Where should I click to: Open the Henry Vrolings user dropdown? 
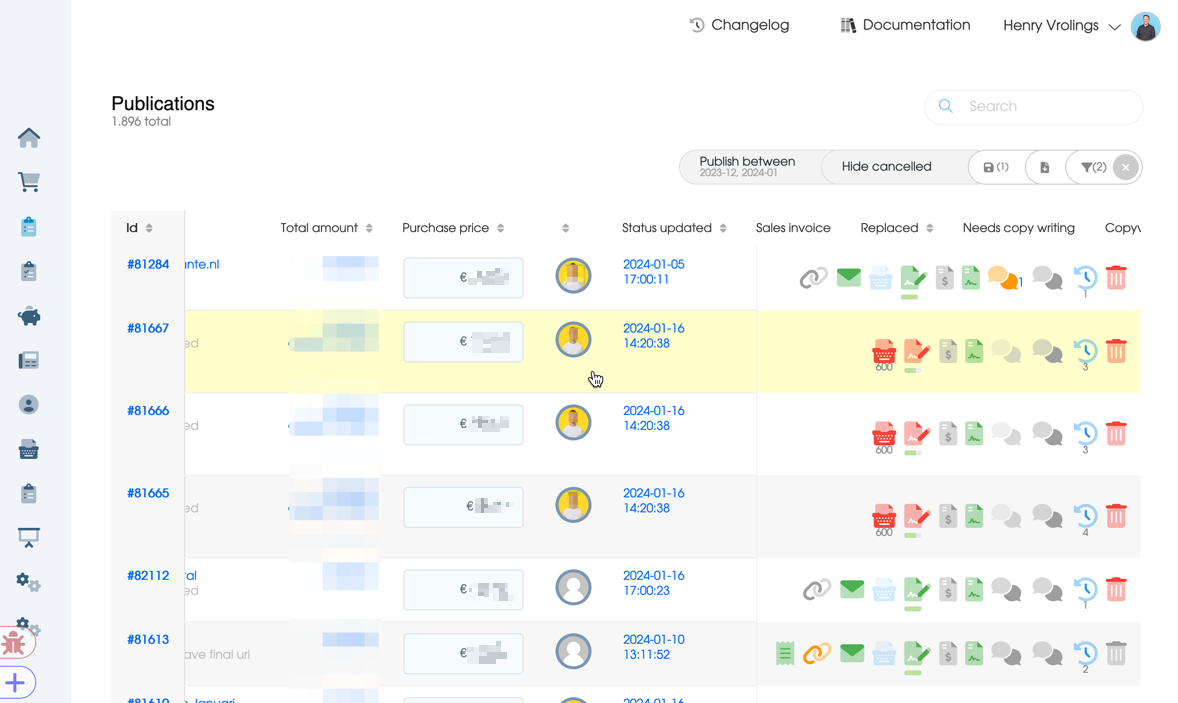(1062, 26)
